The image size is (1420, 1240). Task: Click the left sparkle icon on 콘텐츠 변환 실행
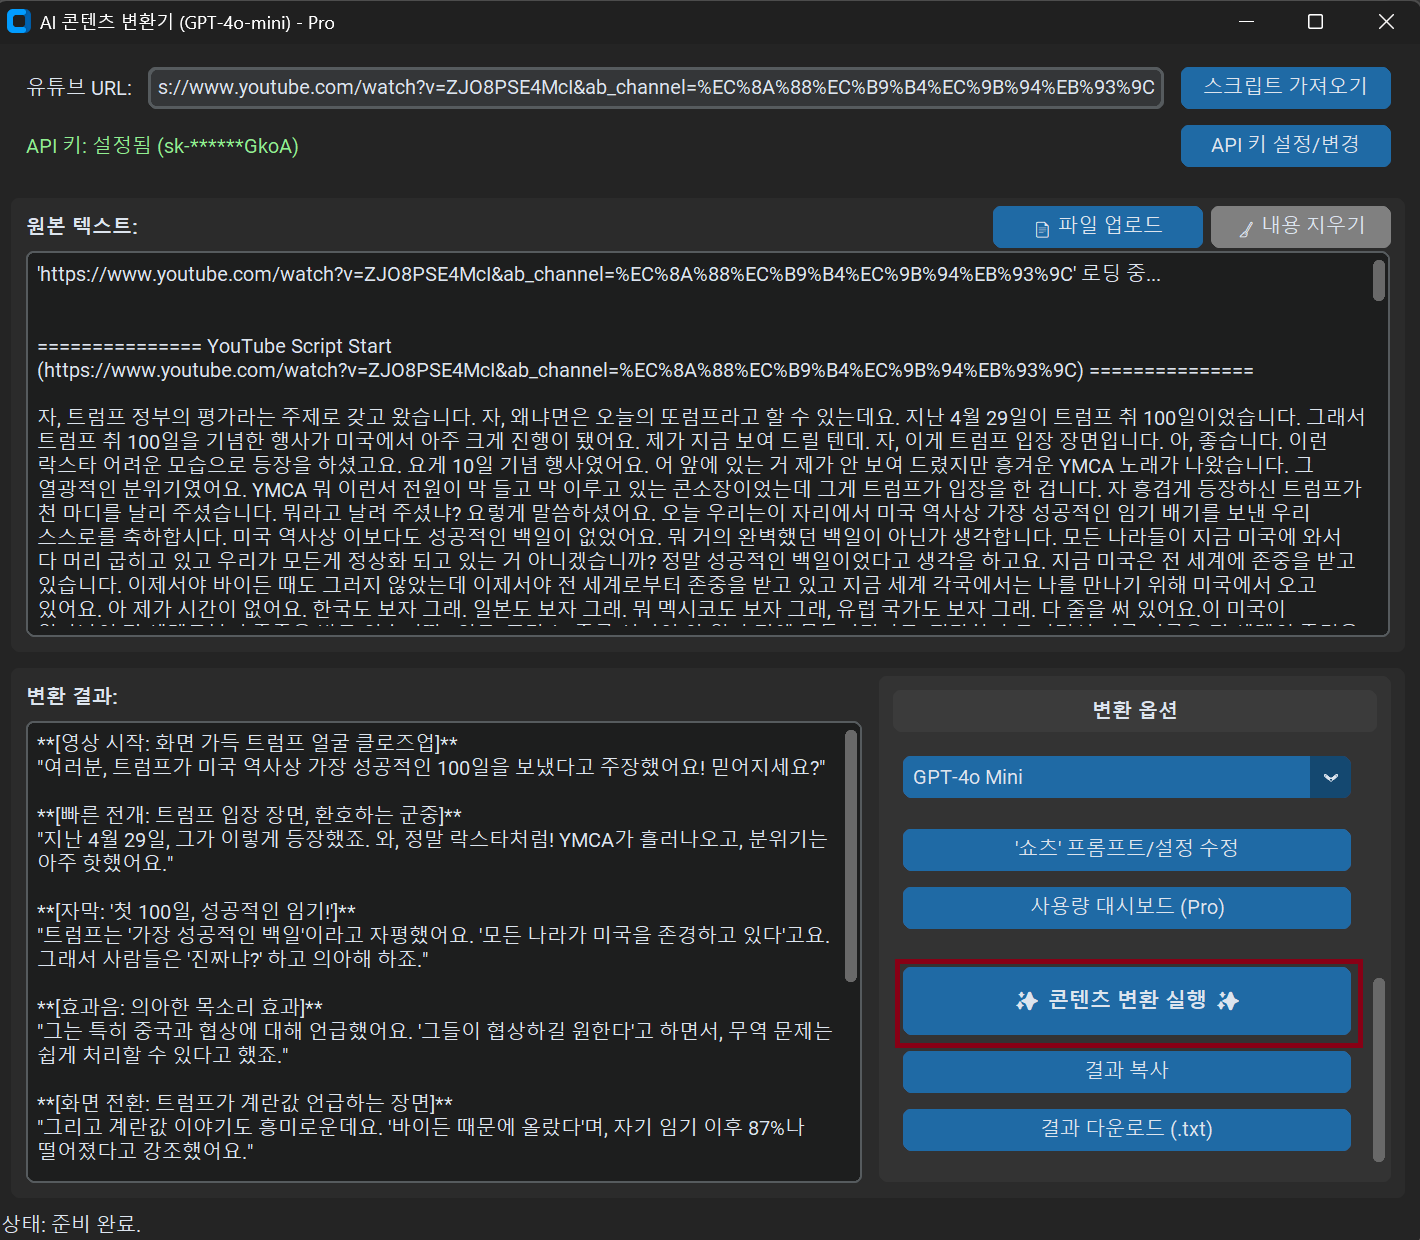click(1027, 1001)
